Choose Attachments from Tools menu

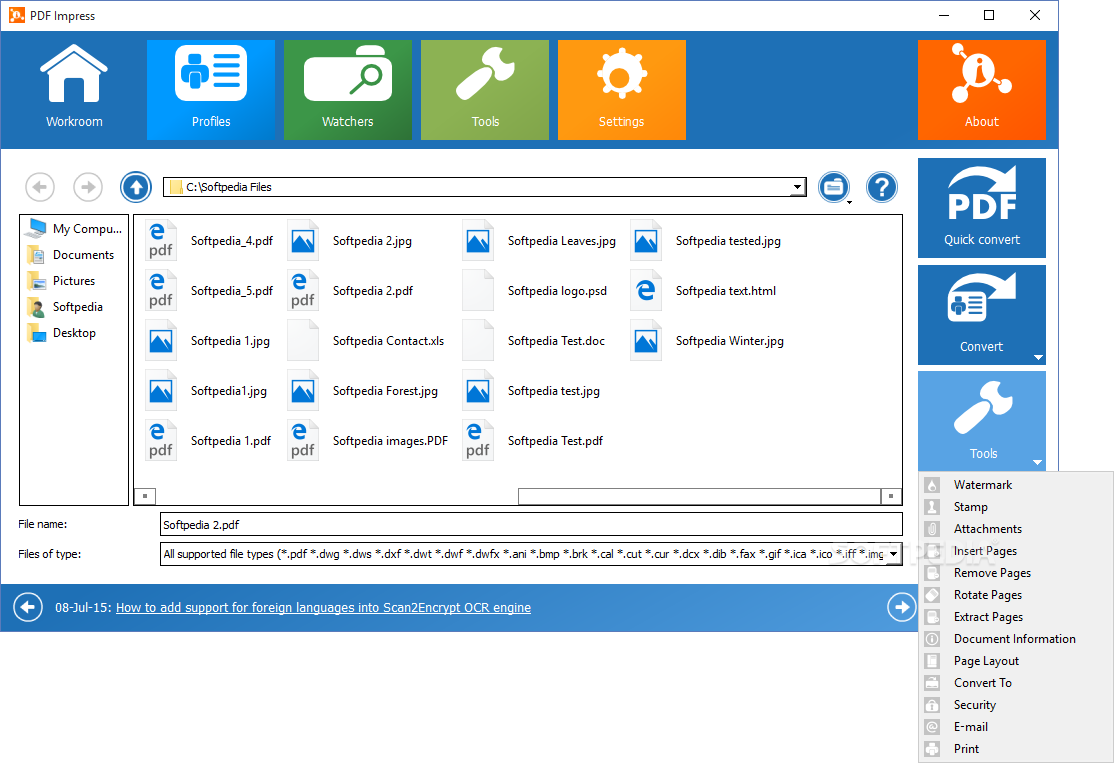point(1016,529)
